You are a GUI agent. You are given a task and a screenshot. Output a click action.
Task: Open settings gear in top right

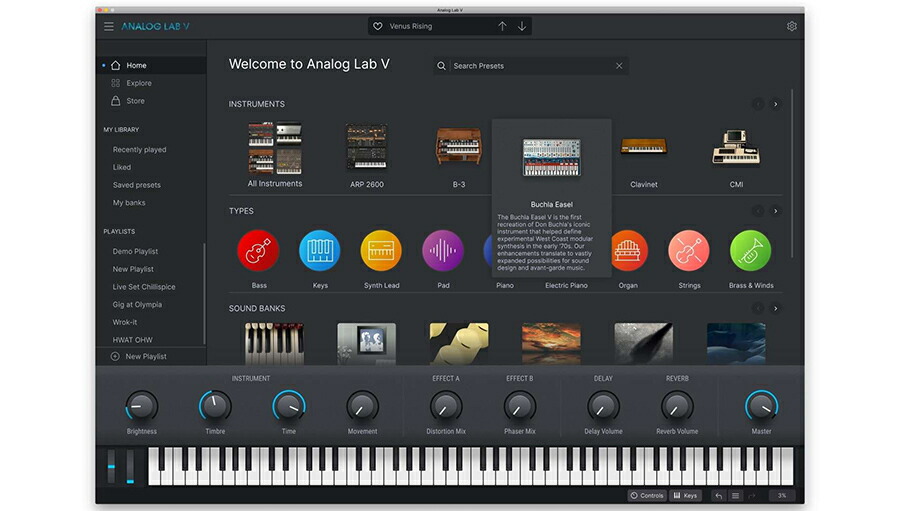(792, 26)
